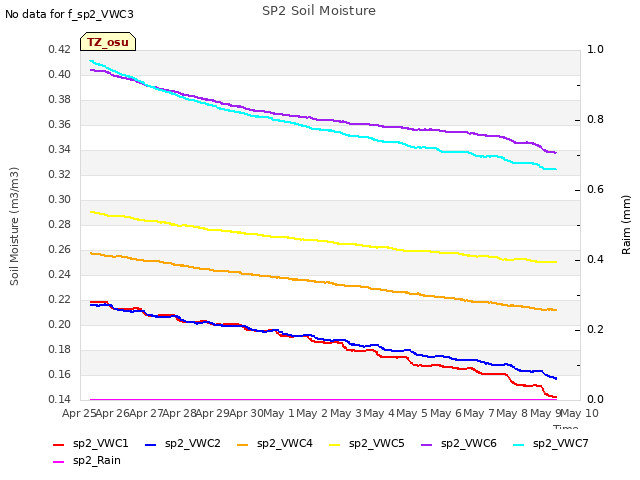Click the Raim (mm) right axis label
640x480 pixels.
pos(626,225)
